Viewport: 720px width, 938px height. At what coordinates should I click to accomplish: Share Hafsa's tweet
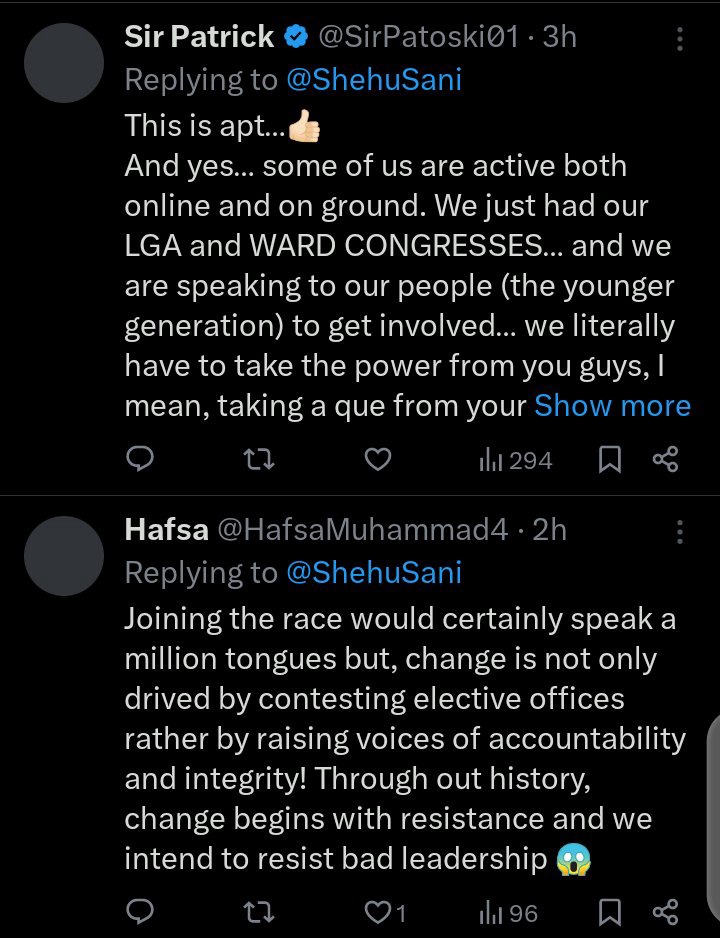[x=665, y=913]
